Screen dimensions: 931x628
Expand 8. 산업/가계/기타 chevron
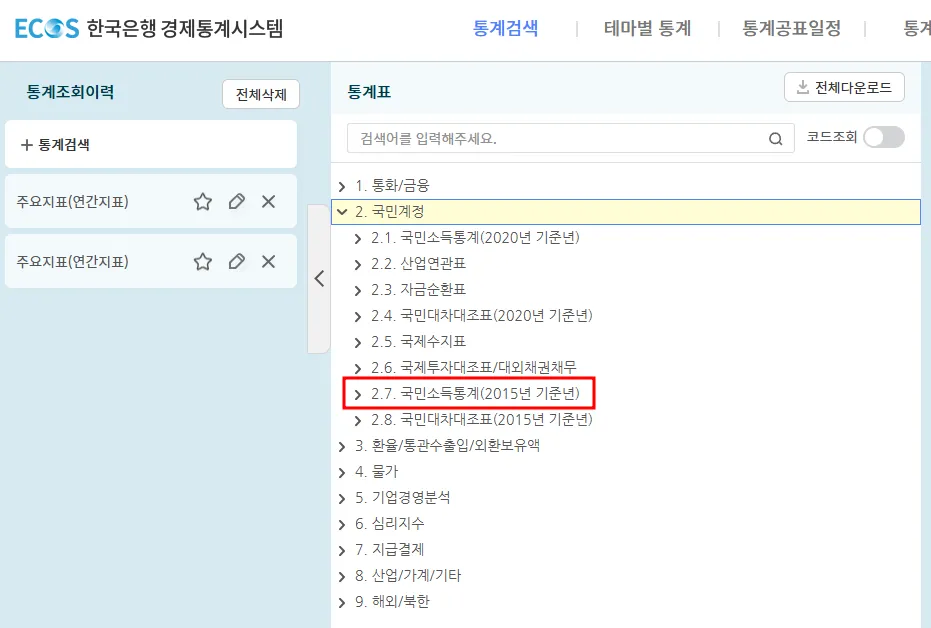click(x=341, y=576)
